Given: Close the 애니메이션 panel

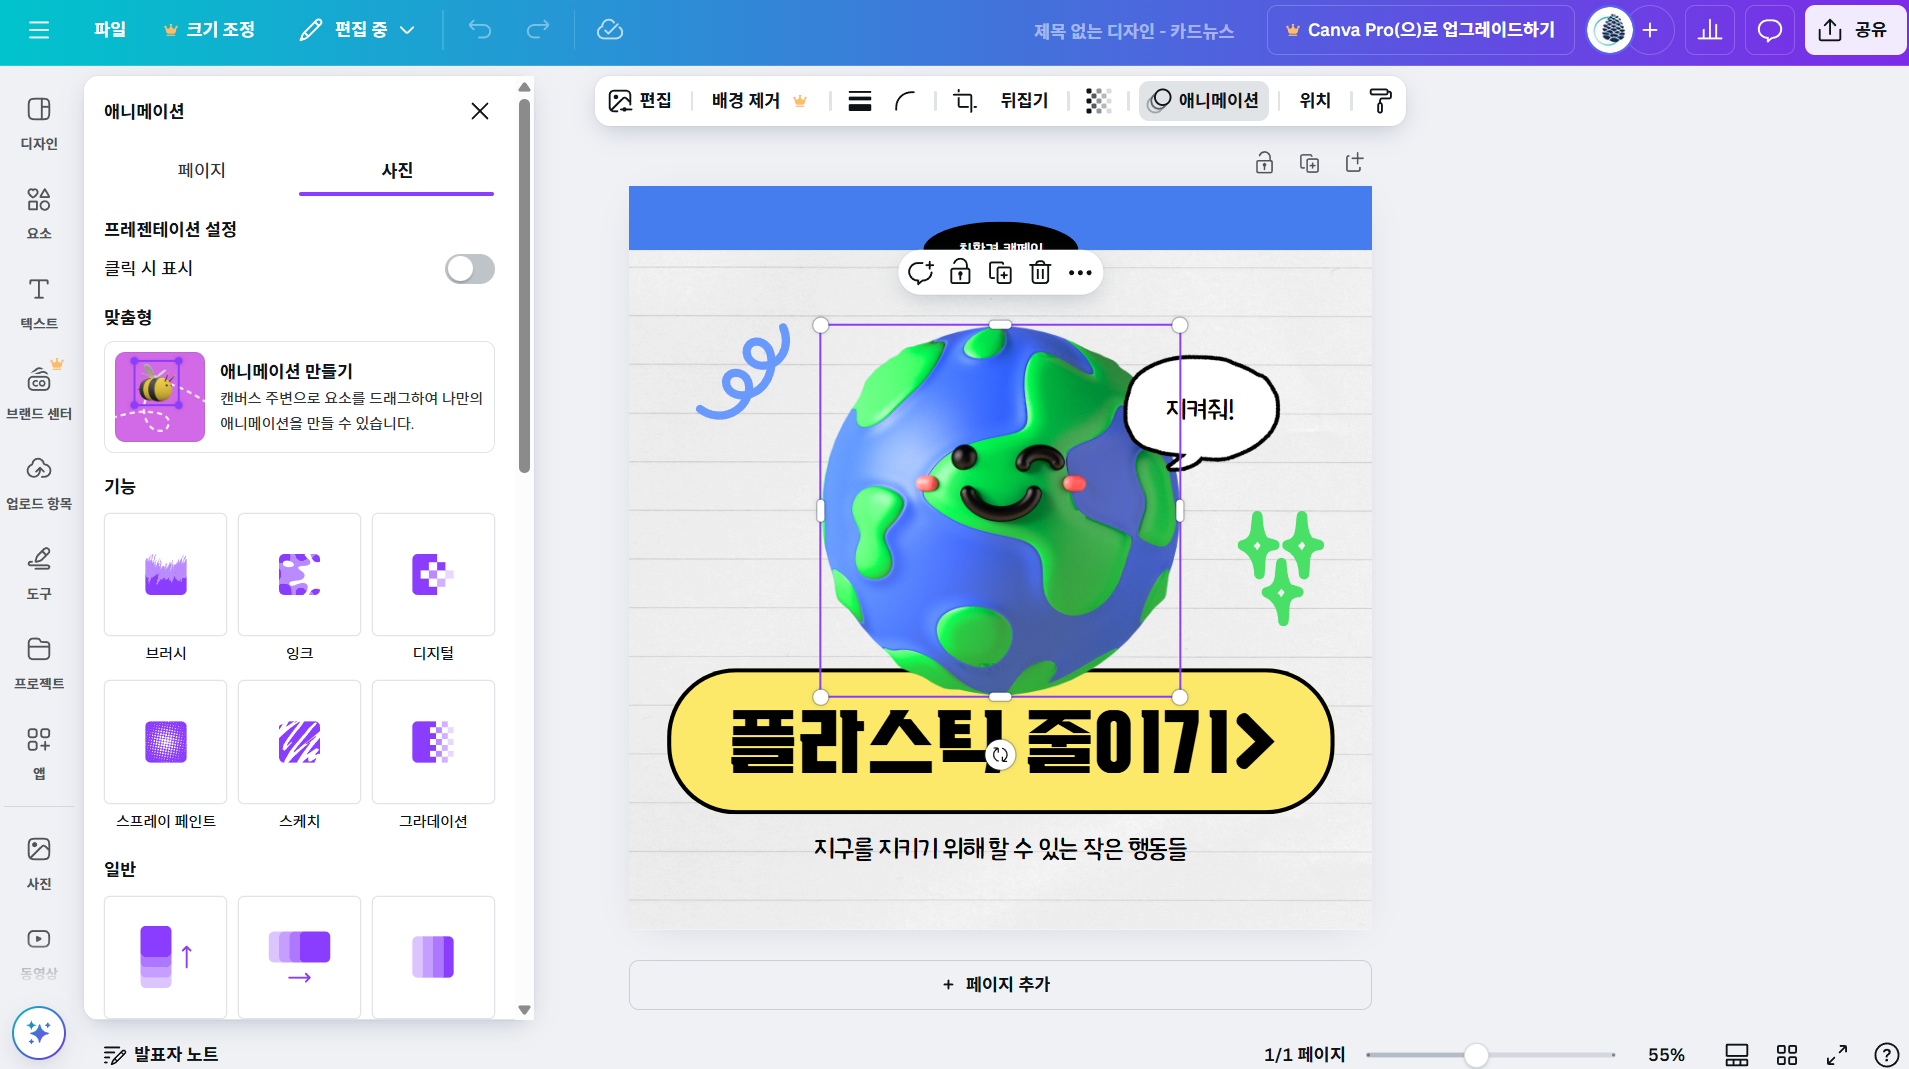Looking at the screenshot, I should click(480, 111).
